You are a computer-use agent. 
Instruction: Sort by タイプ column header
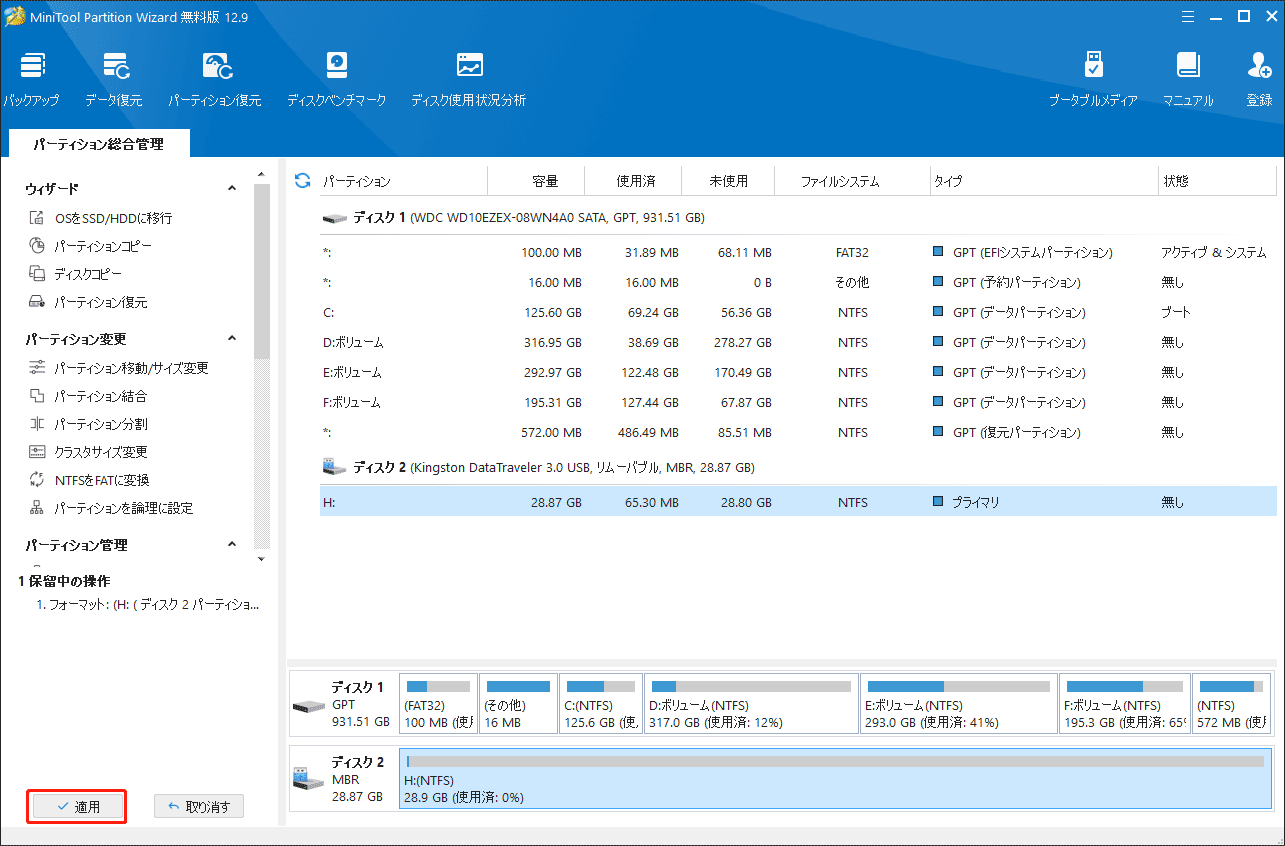click(1044, 181)
